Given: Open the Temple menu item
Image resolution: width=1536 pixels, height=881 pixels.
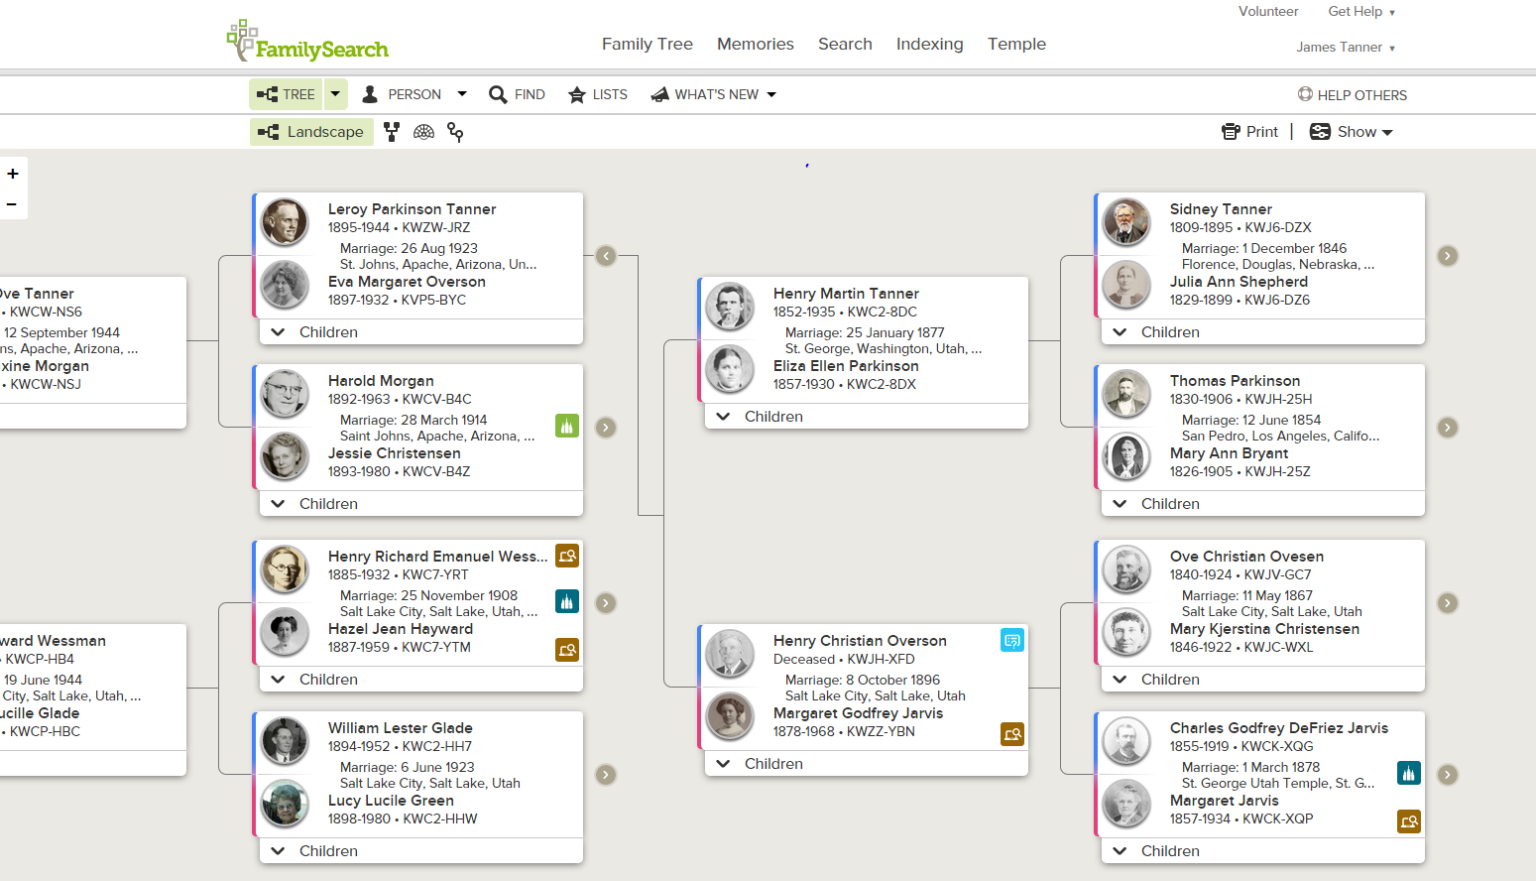Looking at the screenshot, I should tap(1016, 44).
